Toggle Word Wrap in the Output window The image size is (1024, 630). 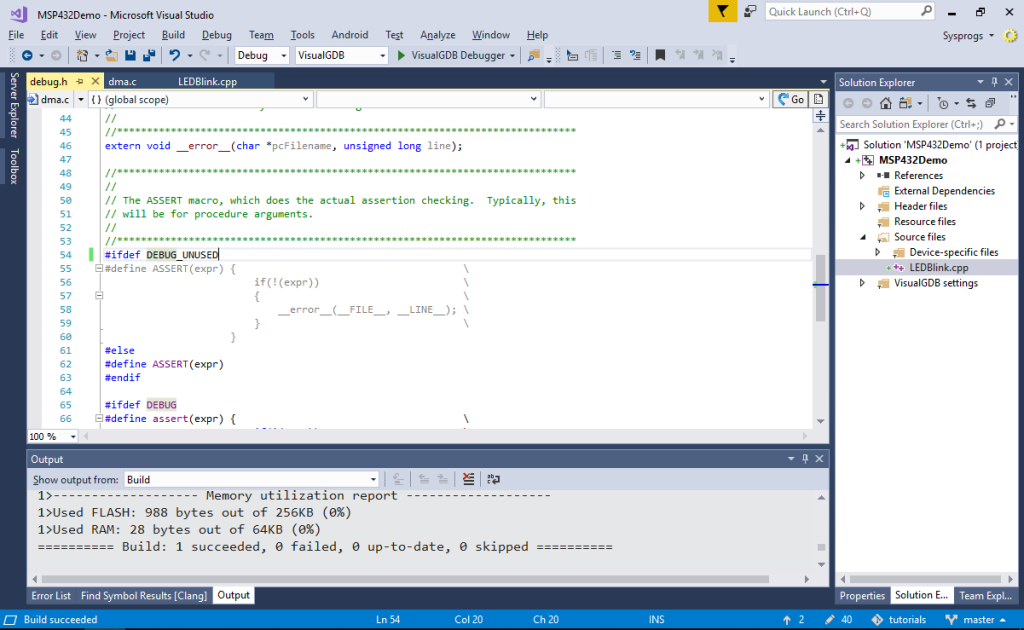coord(493,479)
